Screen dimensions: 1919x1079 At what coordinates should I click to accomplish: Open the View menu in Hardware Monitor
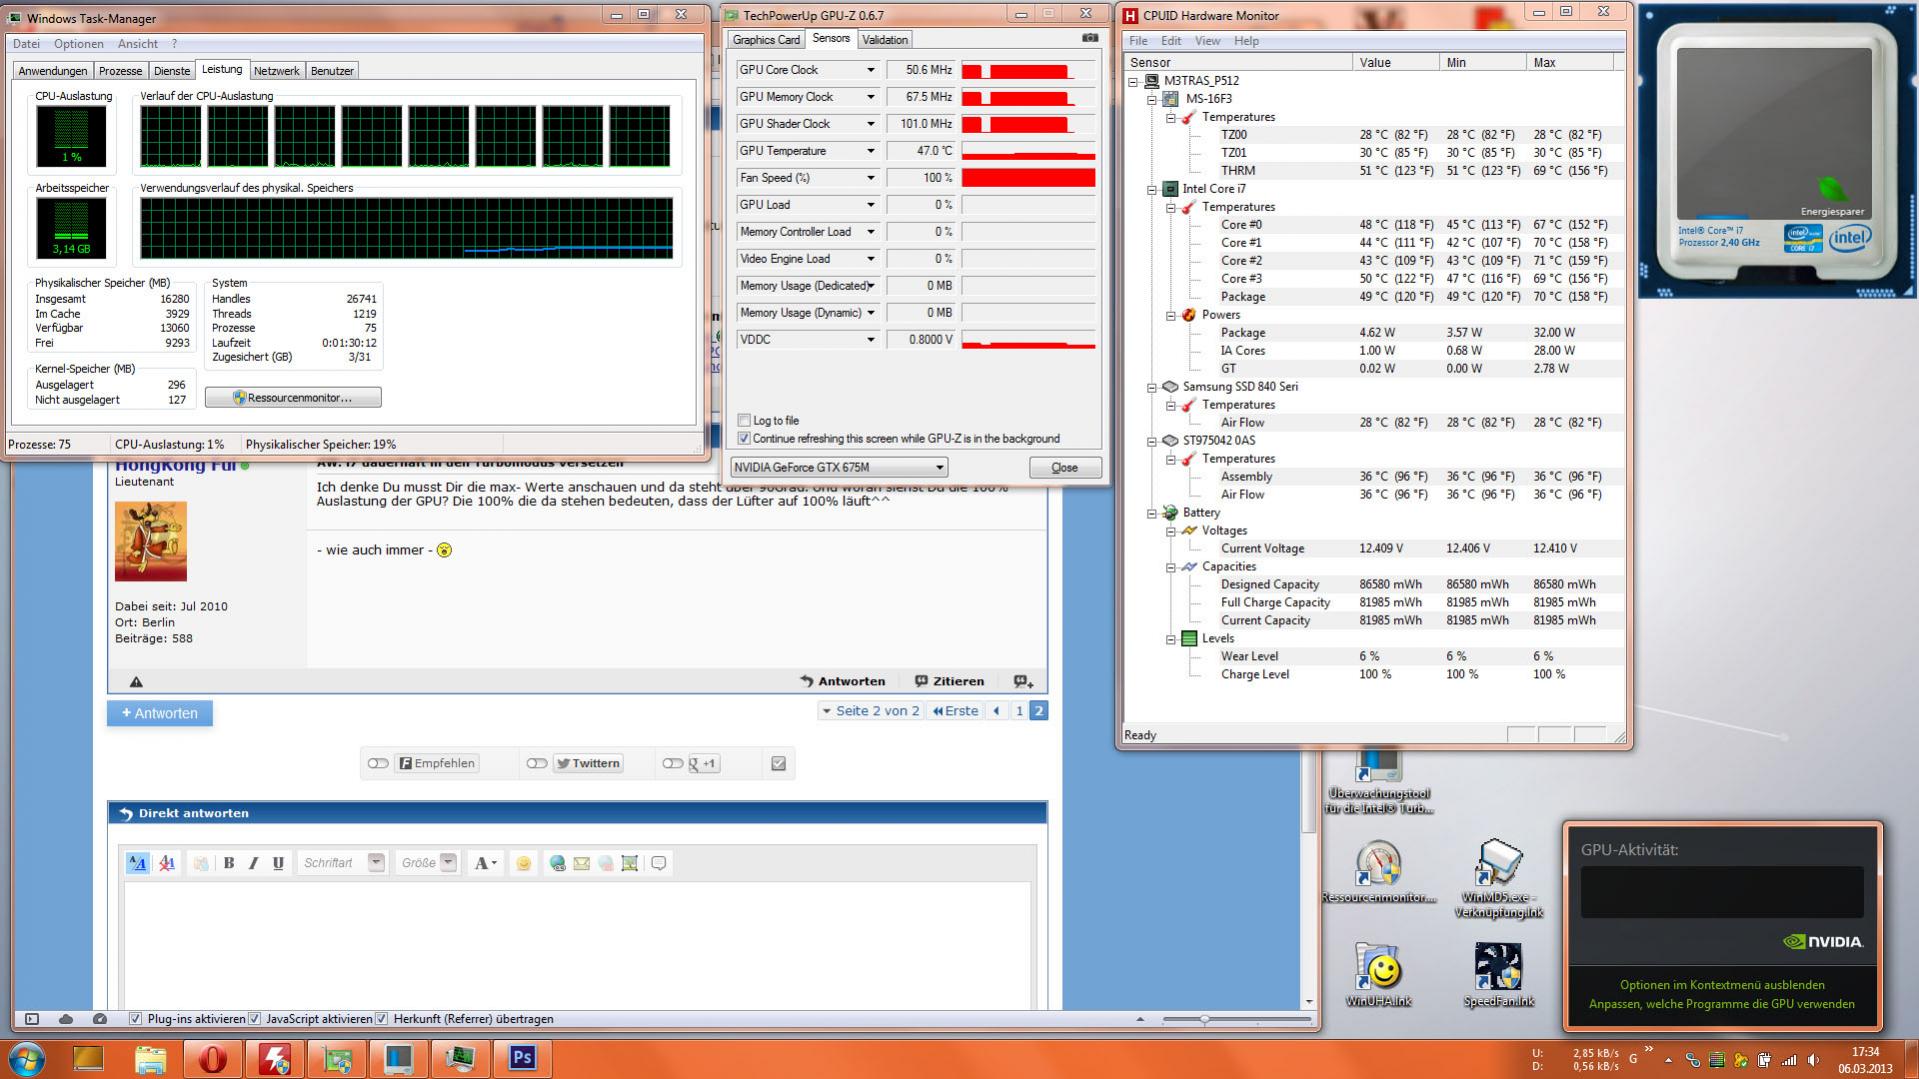point(1207,41)
